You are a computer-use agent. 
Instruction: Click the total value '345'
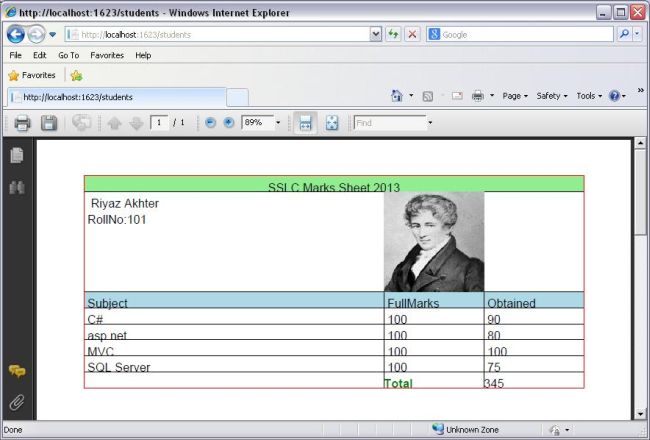[494, 383]
